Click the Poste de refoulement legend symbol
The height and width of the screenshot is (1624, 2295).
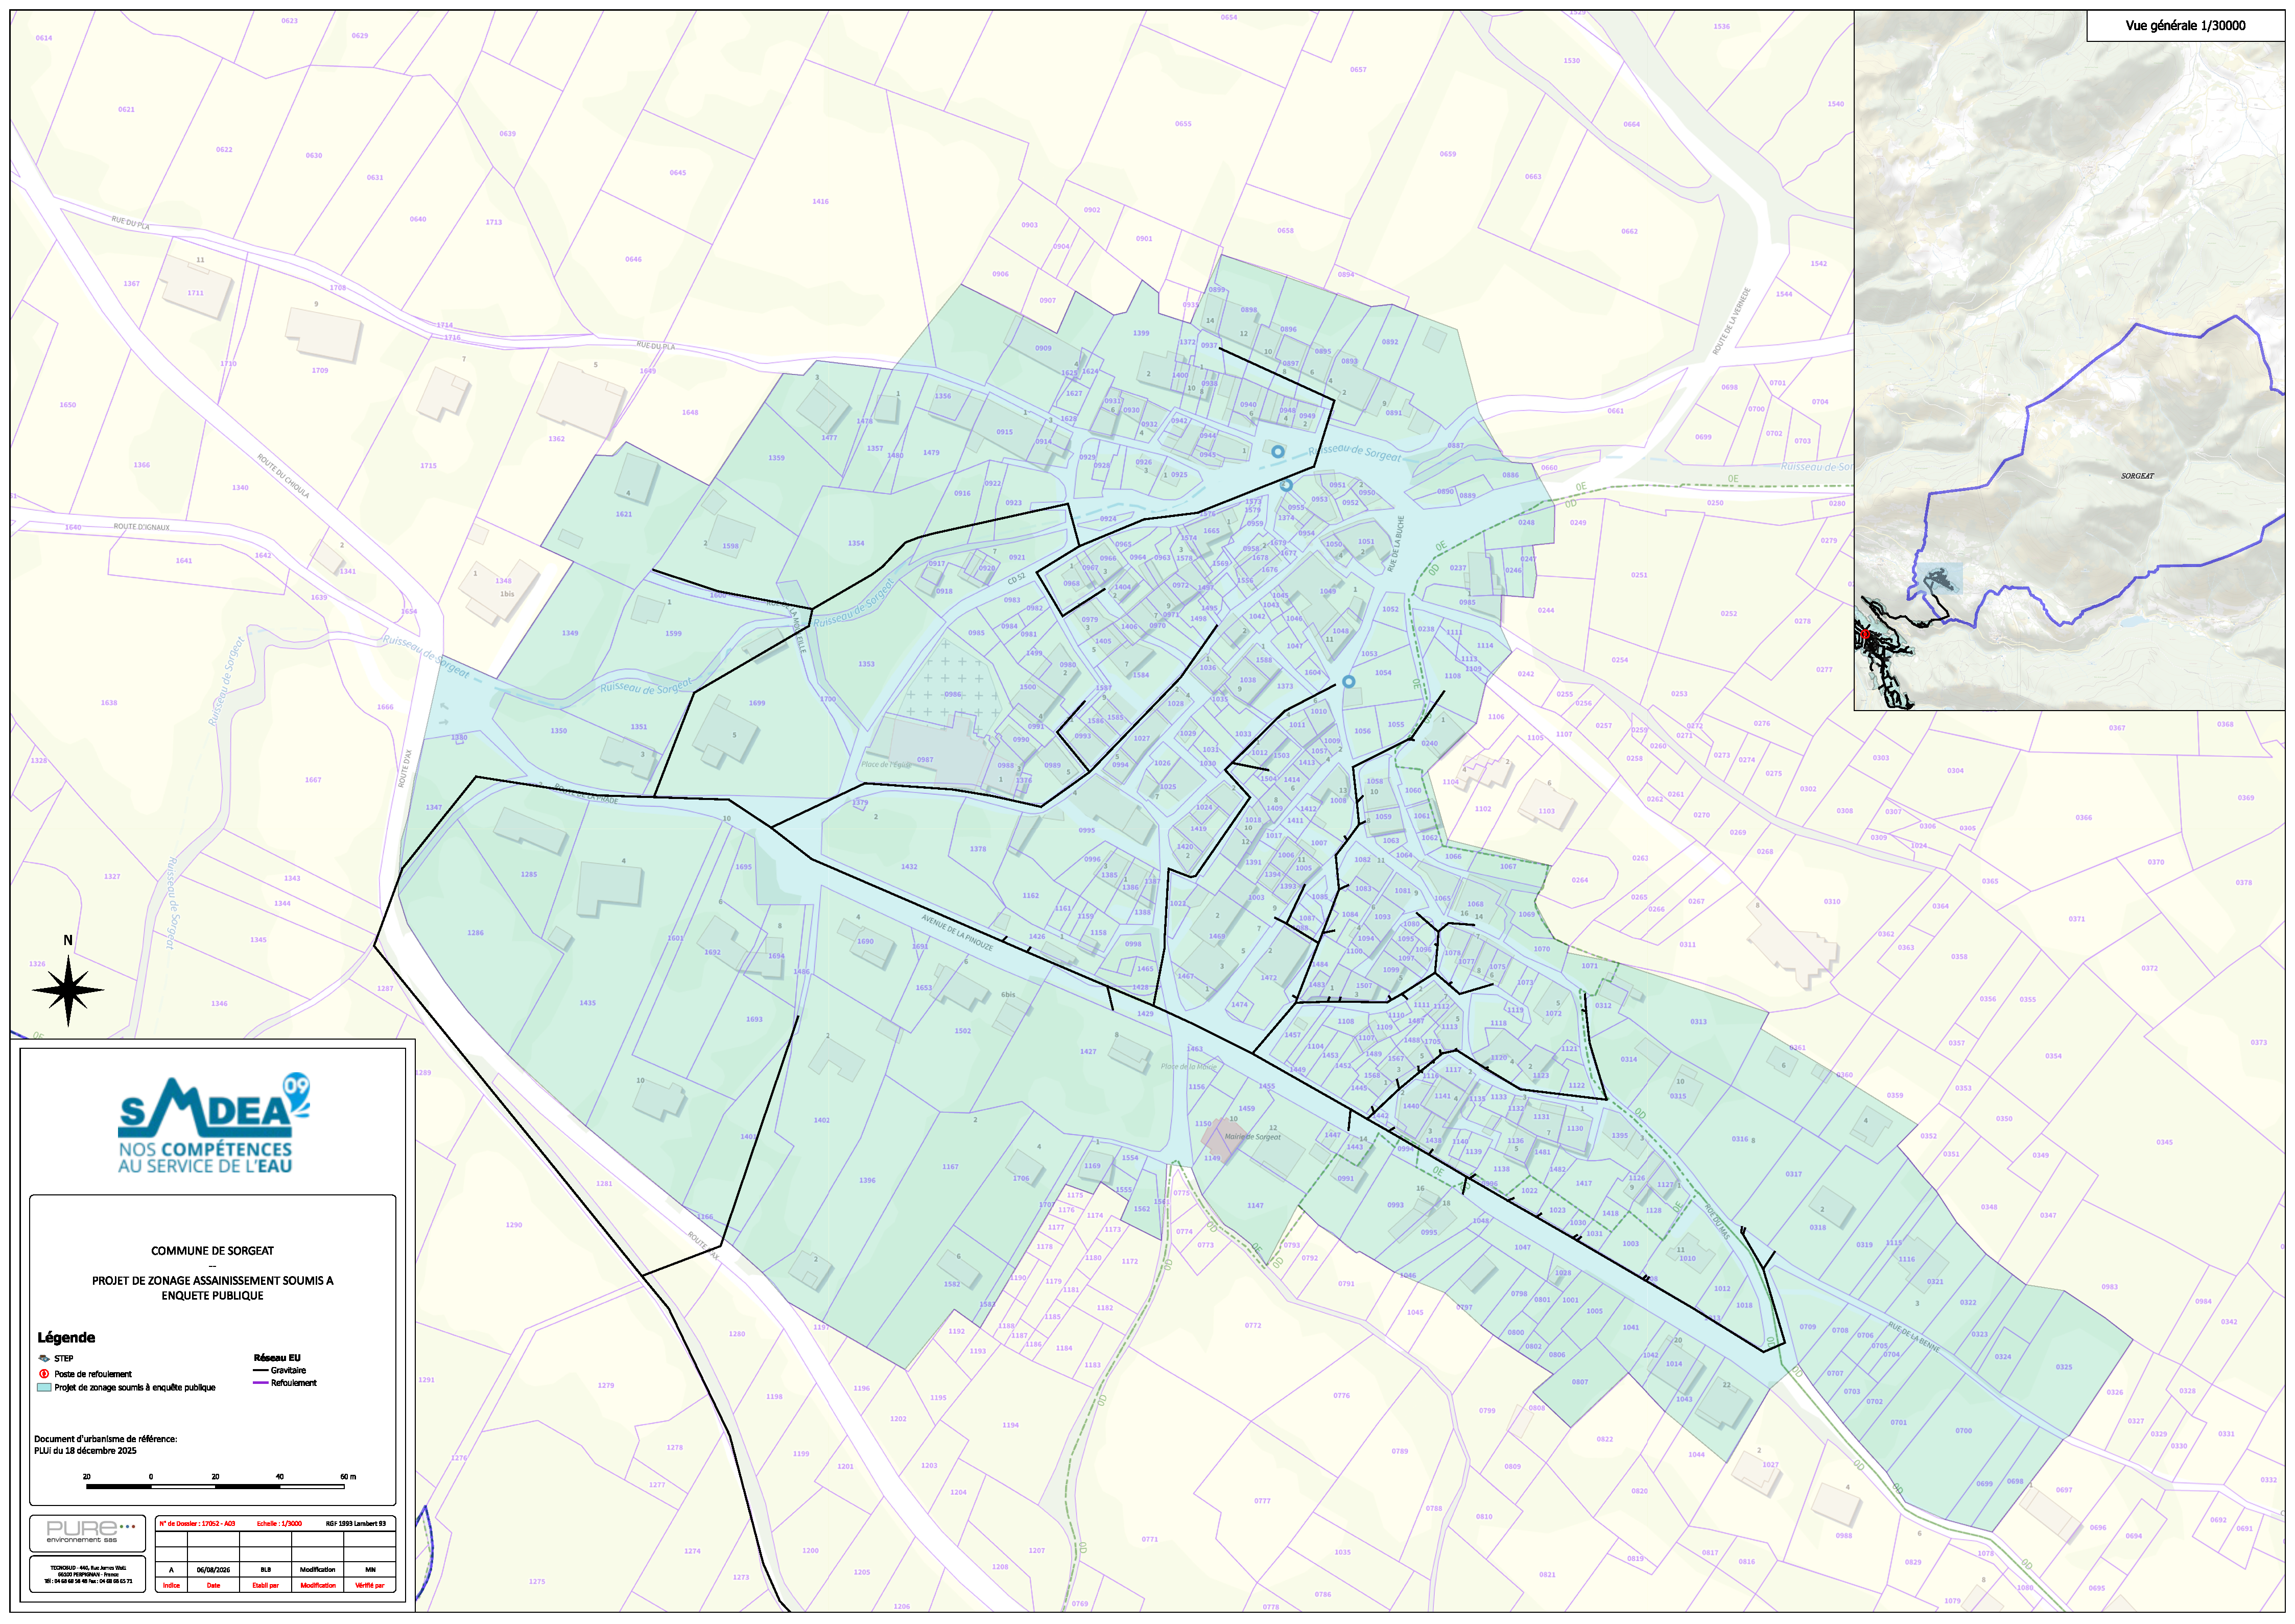click(44, 1373)
